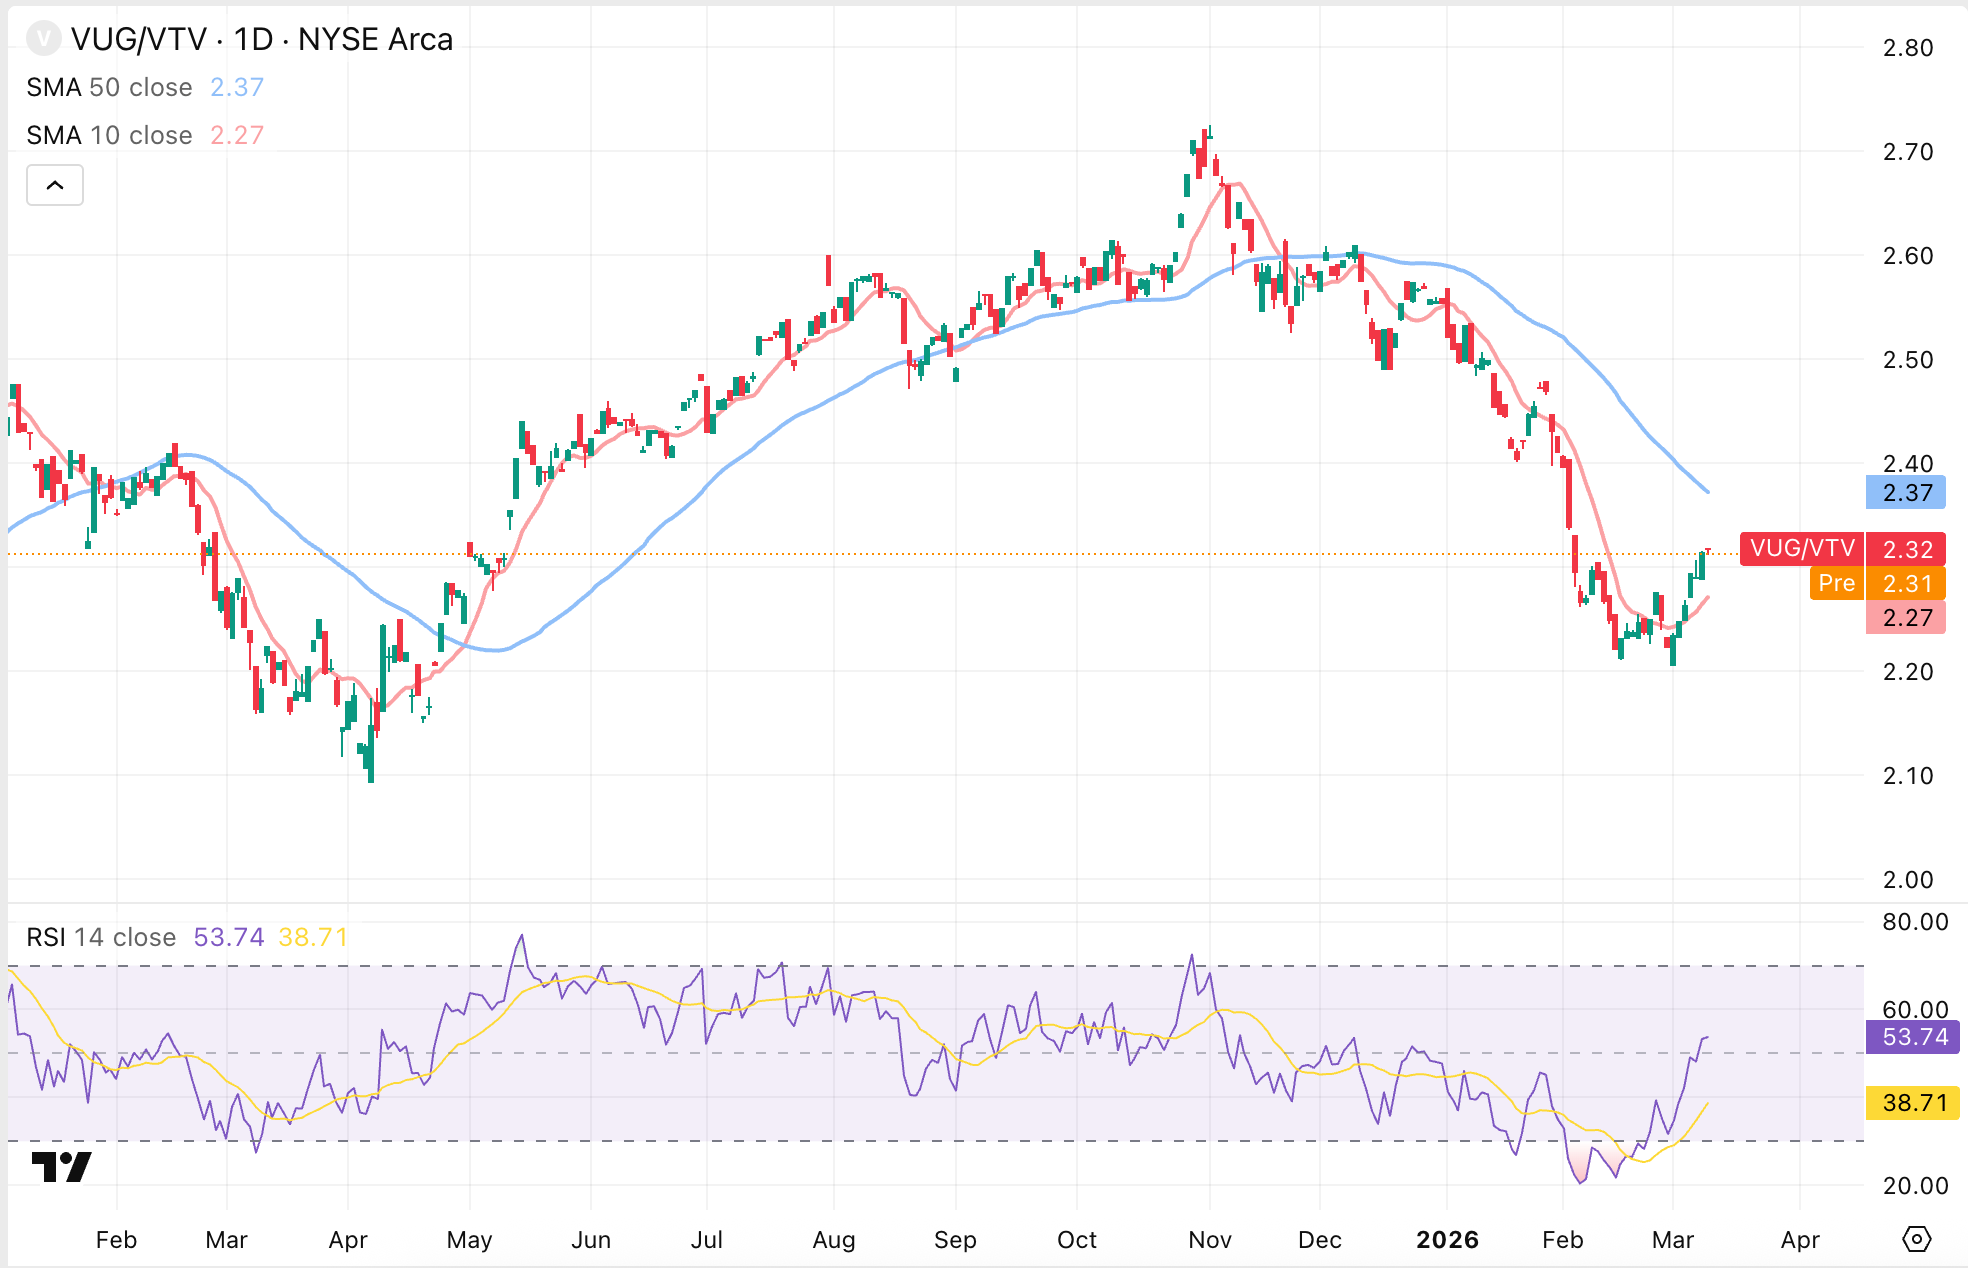
Task: Click the blue 2.37 SMA price label
Action: 1905,492
